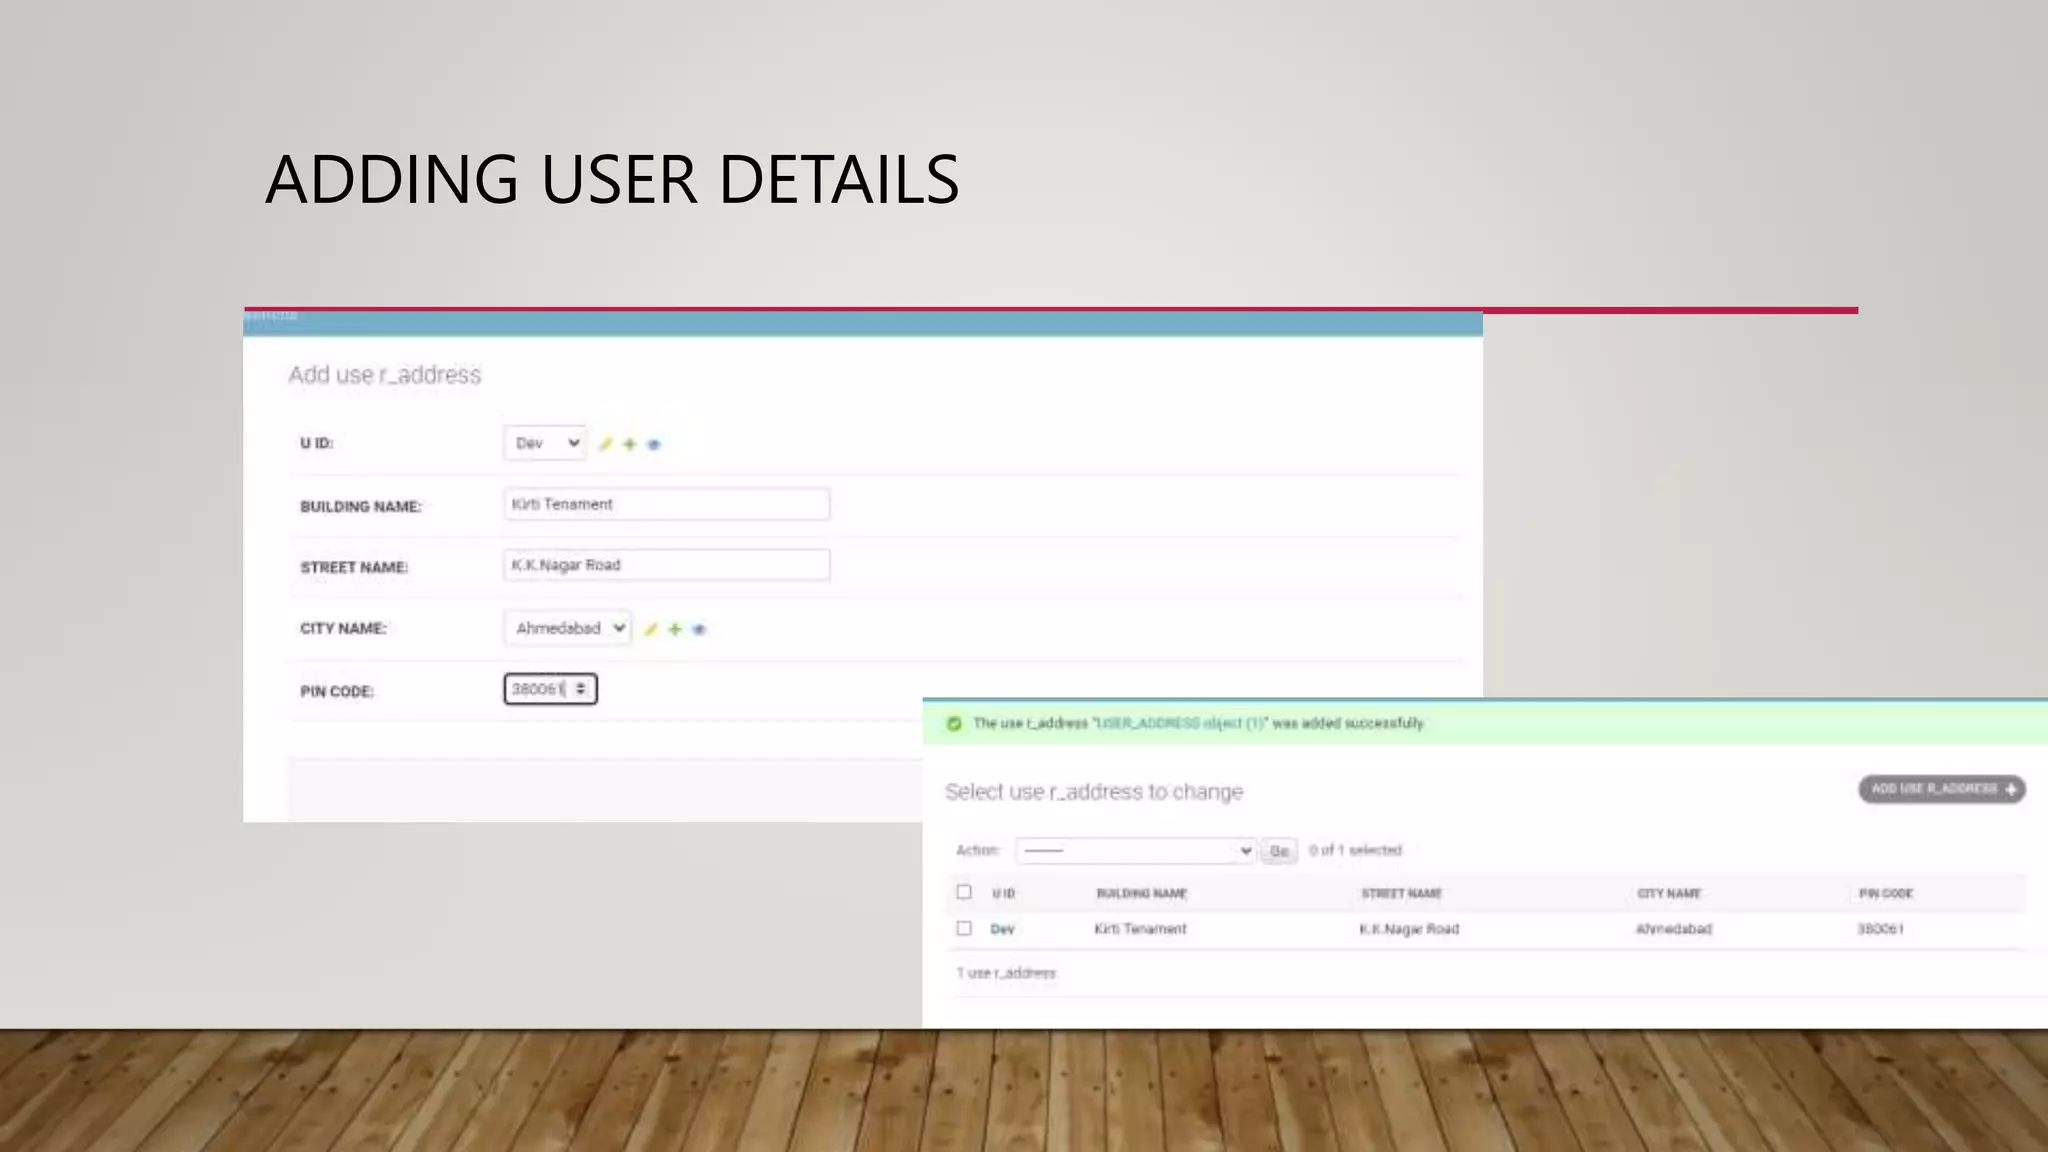2048x1152 pixels.
Task: Open the City Name dropdown showing Ahmedabad
Action: tap(567, 628)
